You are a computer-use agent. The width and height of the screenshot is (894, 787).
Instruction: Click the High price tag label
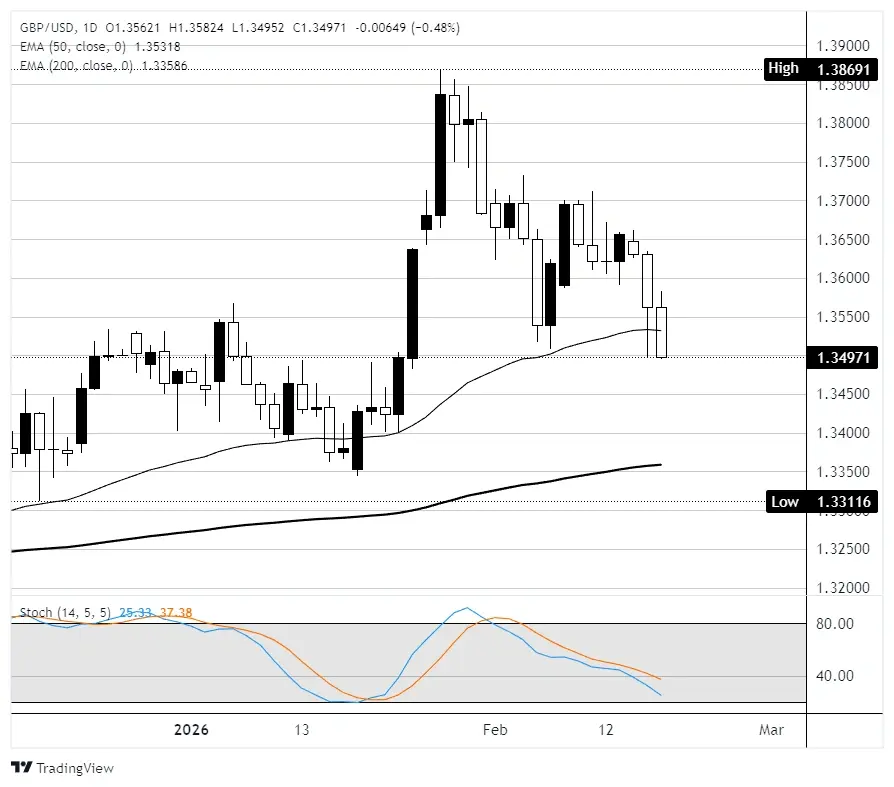[784, 69]
